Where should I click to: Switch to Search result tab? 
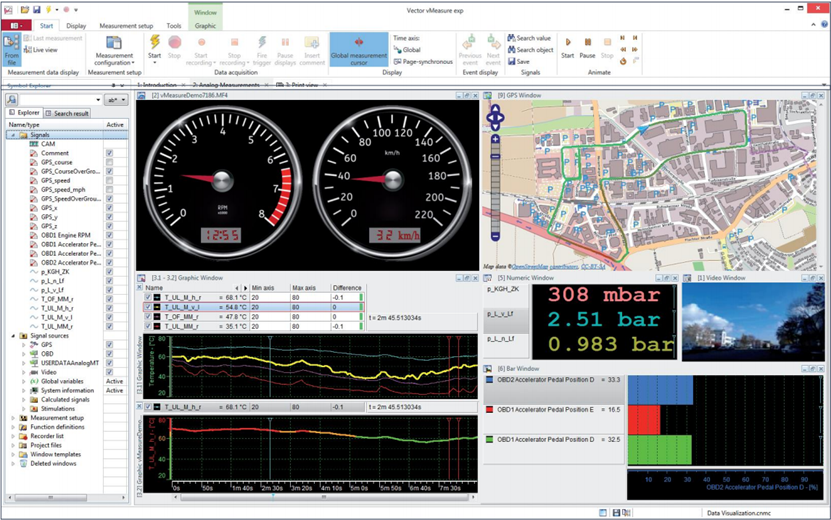67,113
